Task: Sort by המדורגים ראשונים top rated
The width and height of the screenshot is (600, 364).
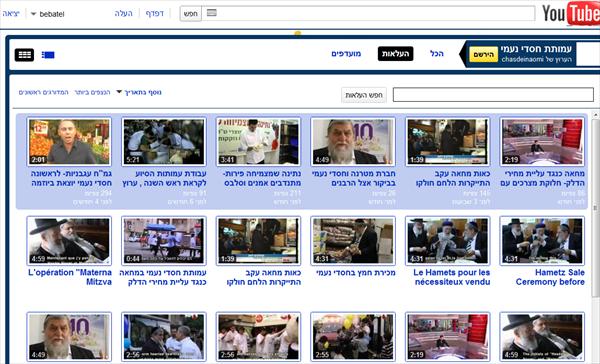Action: tap(43, 92)
